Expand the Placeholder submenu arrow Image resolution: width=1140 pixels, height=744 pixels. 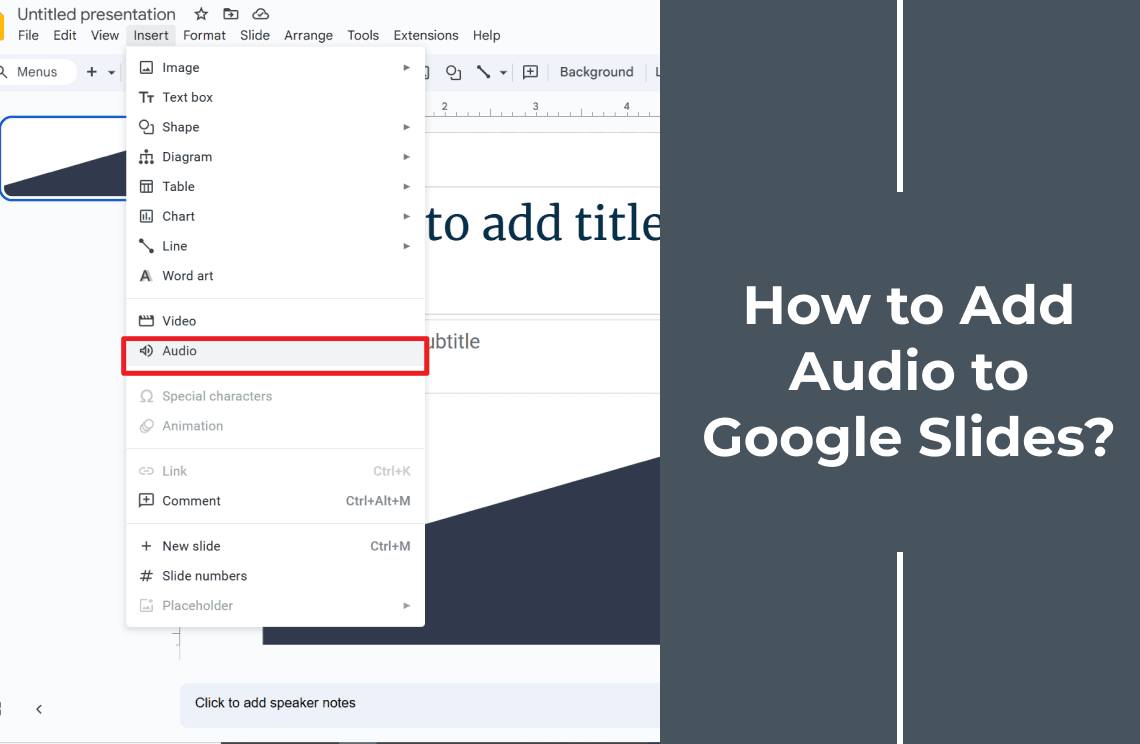pyautogui.click(x=406, y=606)
